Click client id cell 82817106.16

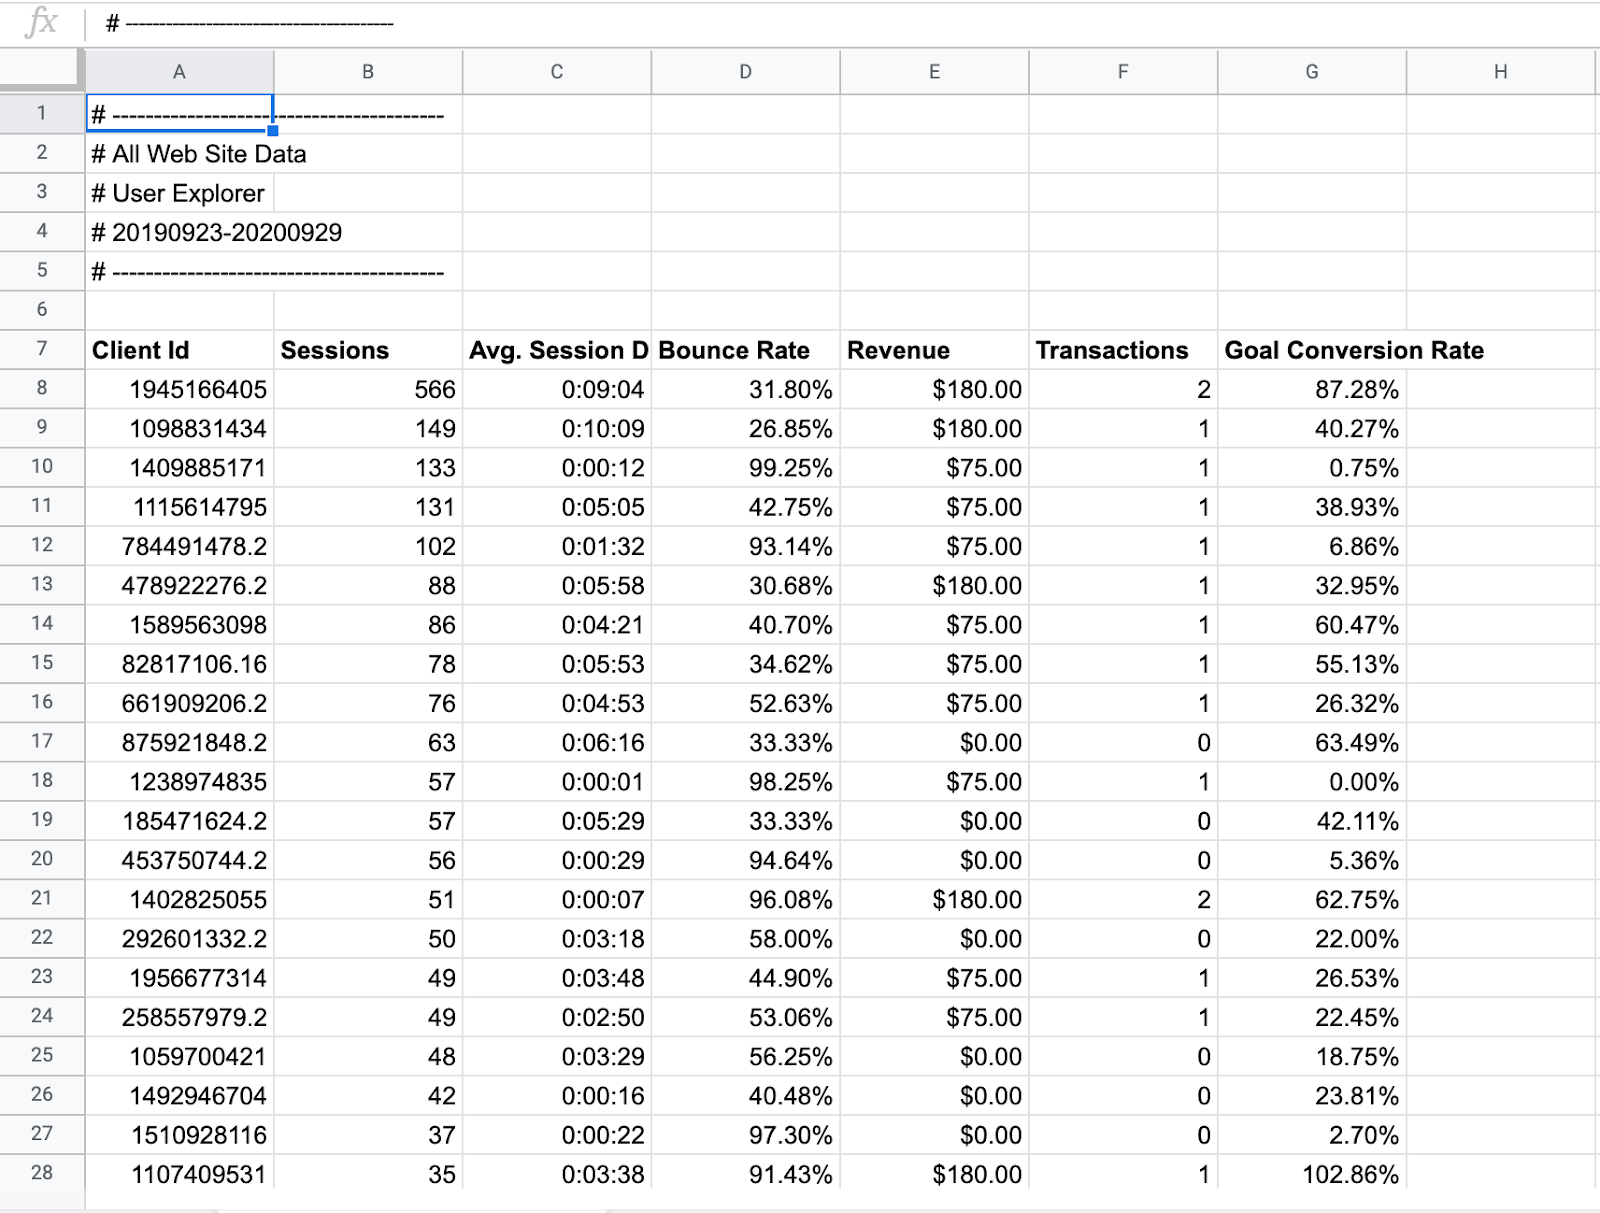(179, 664)
